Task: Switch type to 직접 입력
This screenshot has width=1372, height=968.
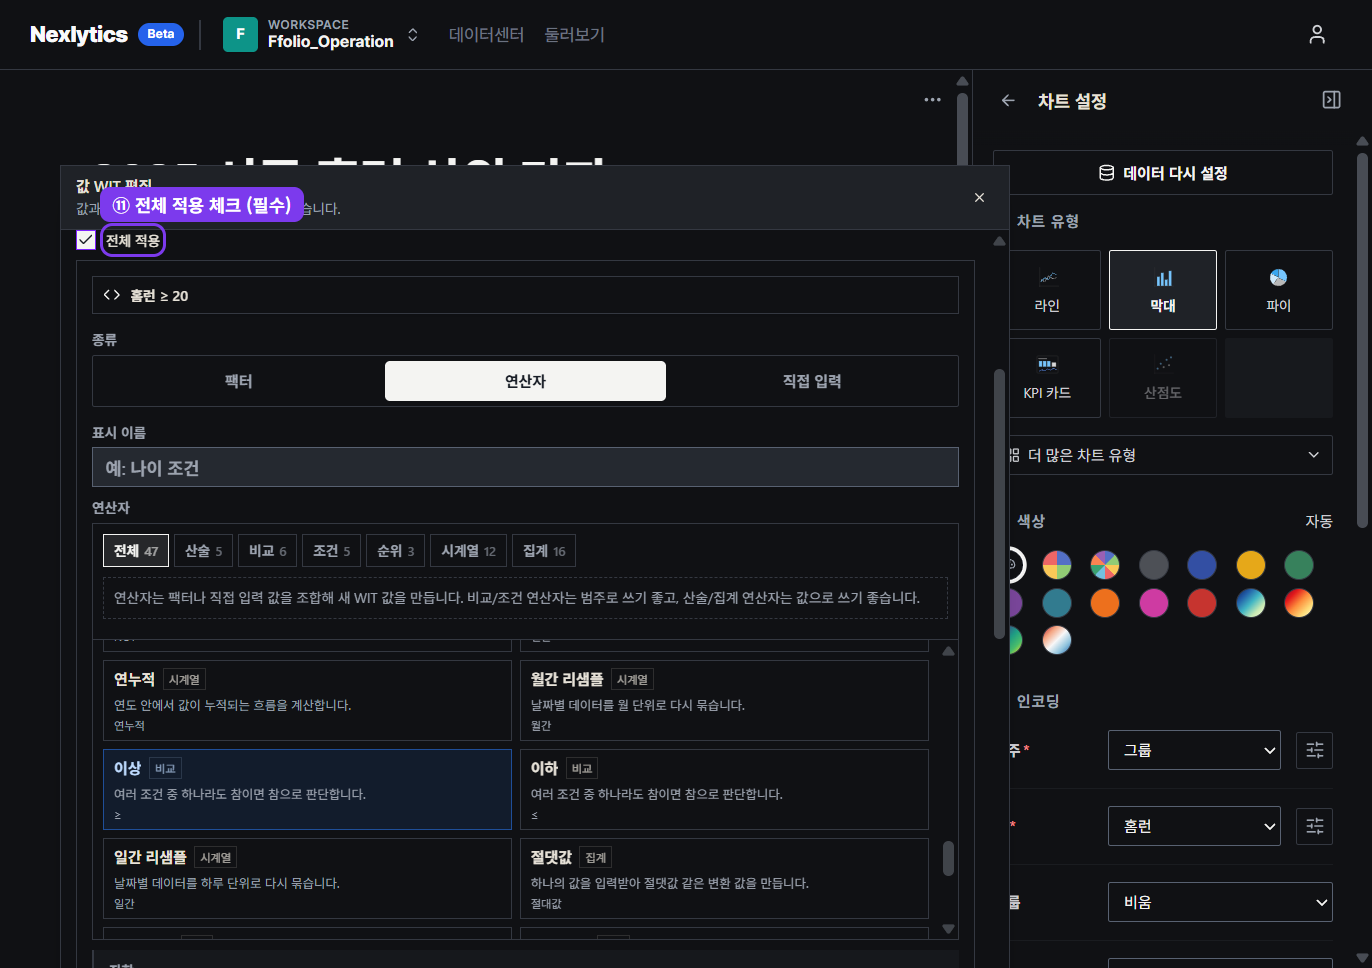Action: pyautogui.click(x=812, y=381)
